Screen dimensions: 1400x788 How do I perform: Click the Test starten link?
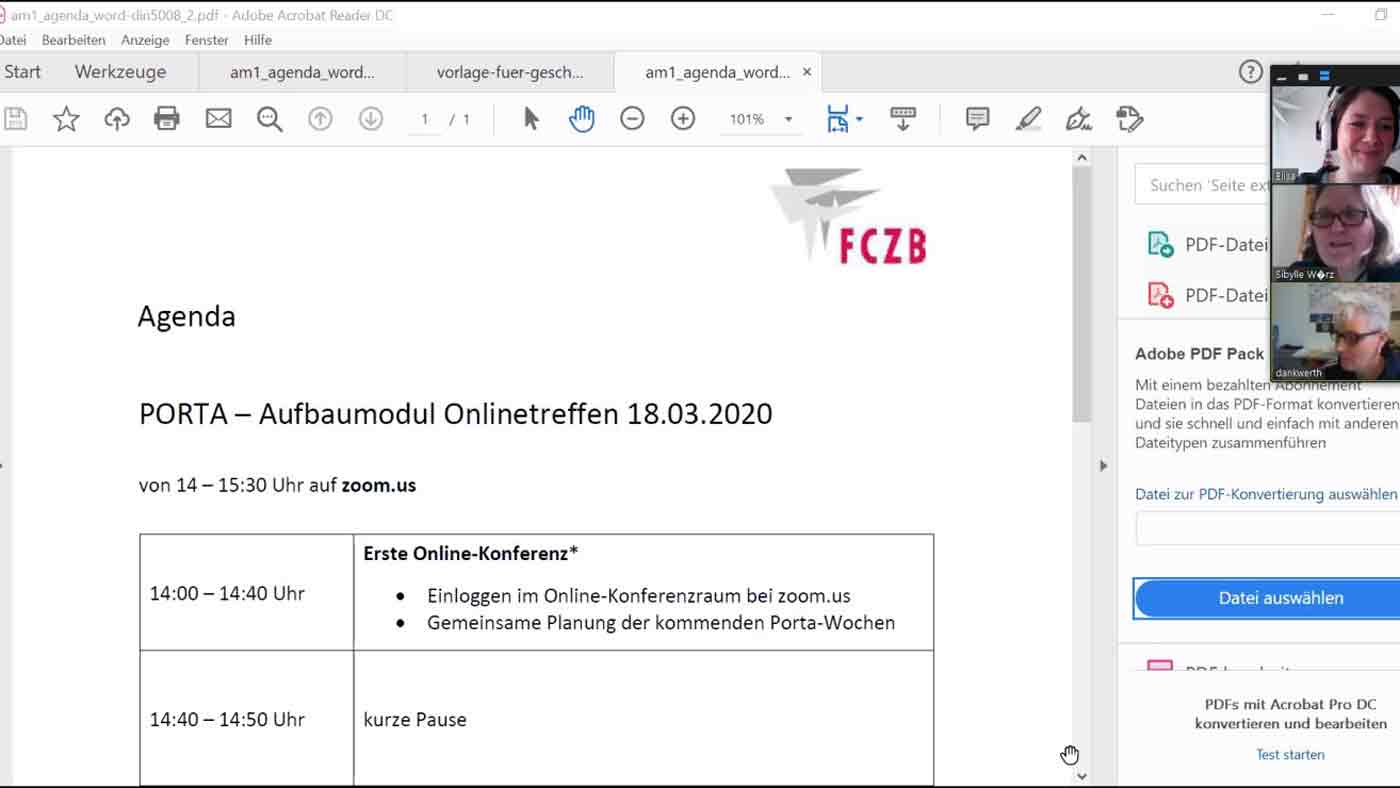pos(1290,755)
